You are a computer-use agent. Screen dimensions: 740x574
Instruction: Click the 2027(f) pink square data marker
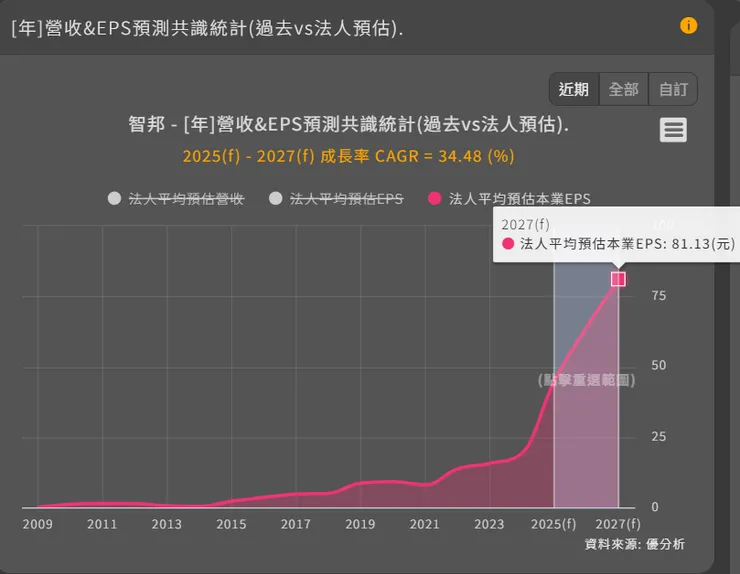coord(618,279)
